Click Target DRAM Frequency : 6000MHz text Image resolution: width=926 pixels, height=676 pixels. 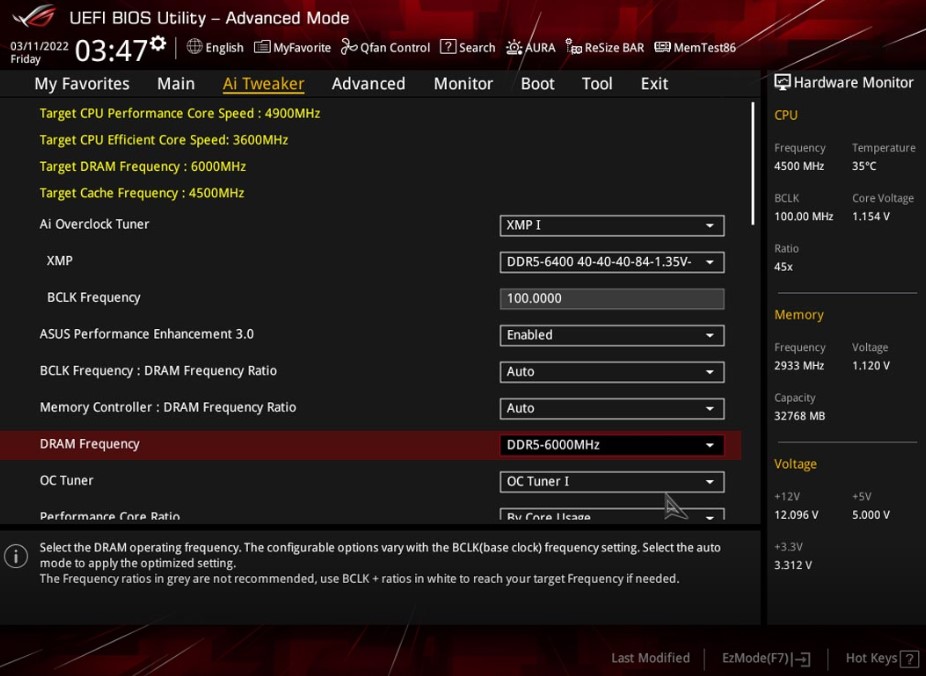click(x=142, y=166)
